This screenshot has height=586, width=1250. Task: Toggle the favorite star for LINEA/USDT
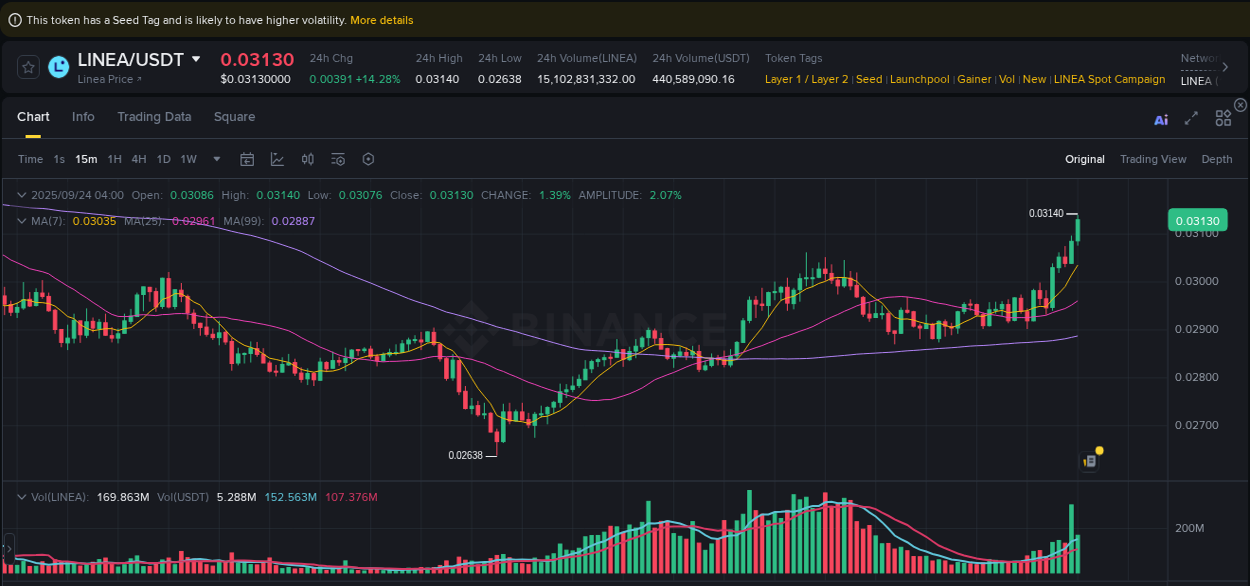point(28,67)
